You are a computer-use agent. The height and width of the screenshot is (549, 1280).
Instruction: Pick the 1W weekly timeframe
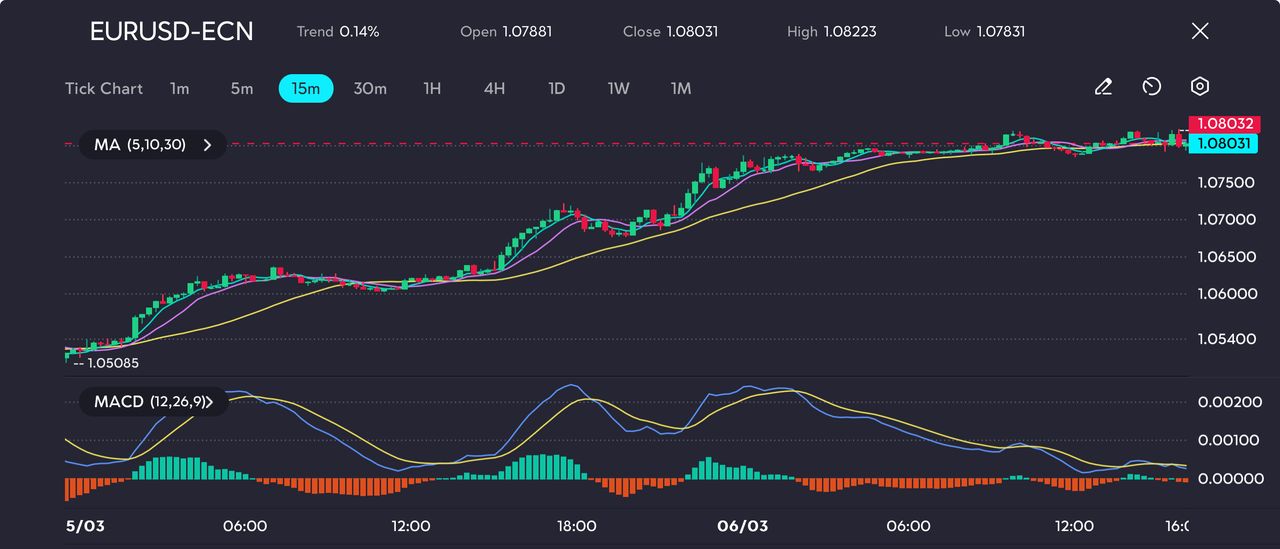click(619, 89)
